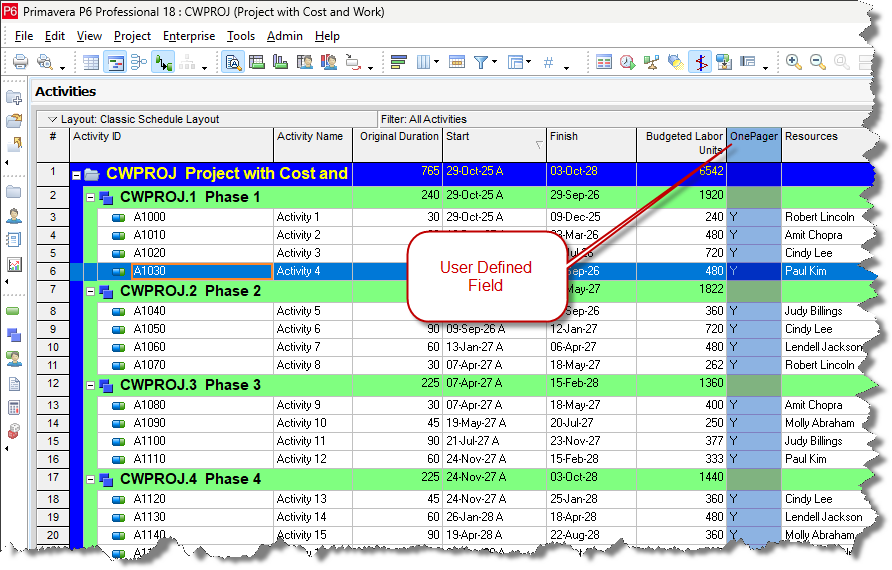Switch to Activity Table view icon
This screenshot has height=570, width=892.
[x=91, y=61]
